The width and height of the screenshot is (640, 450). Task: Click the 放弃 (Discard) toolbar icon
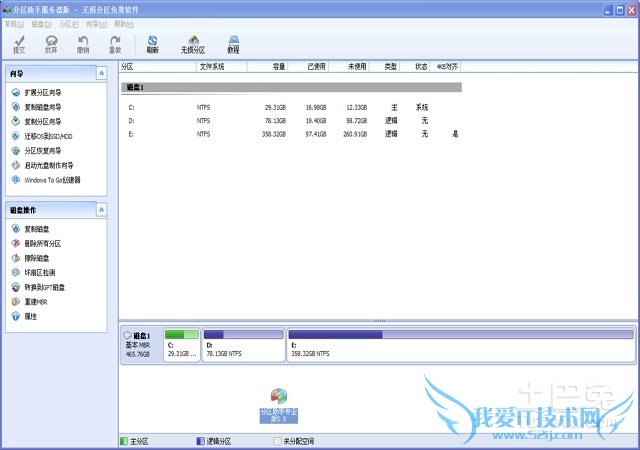click(x=51, y=45)
